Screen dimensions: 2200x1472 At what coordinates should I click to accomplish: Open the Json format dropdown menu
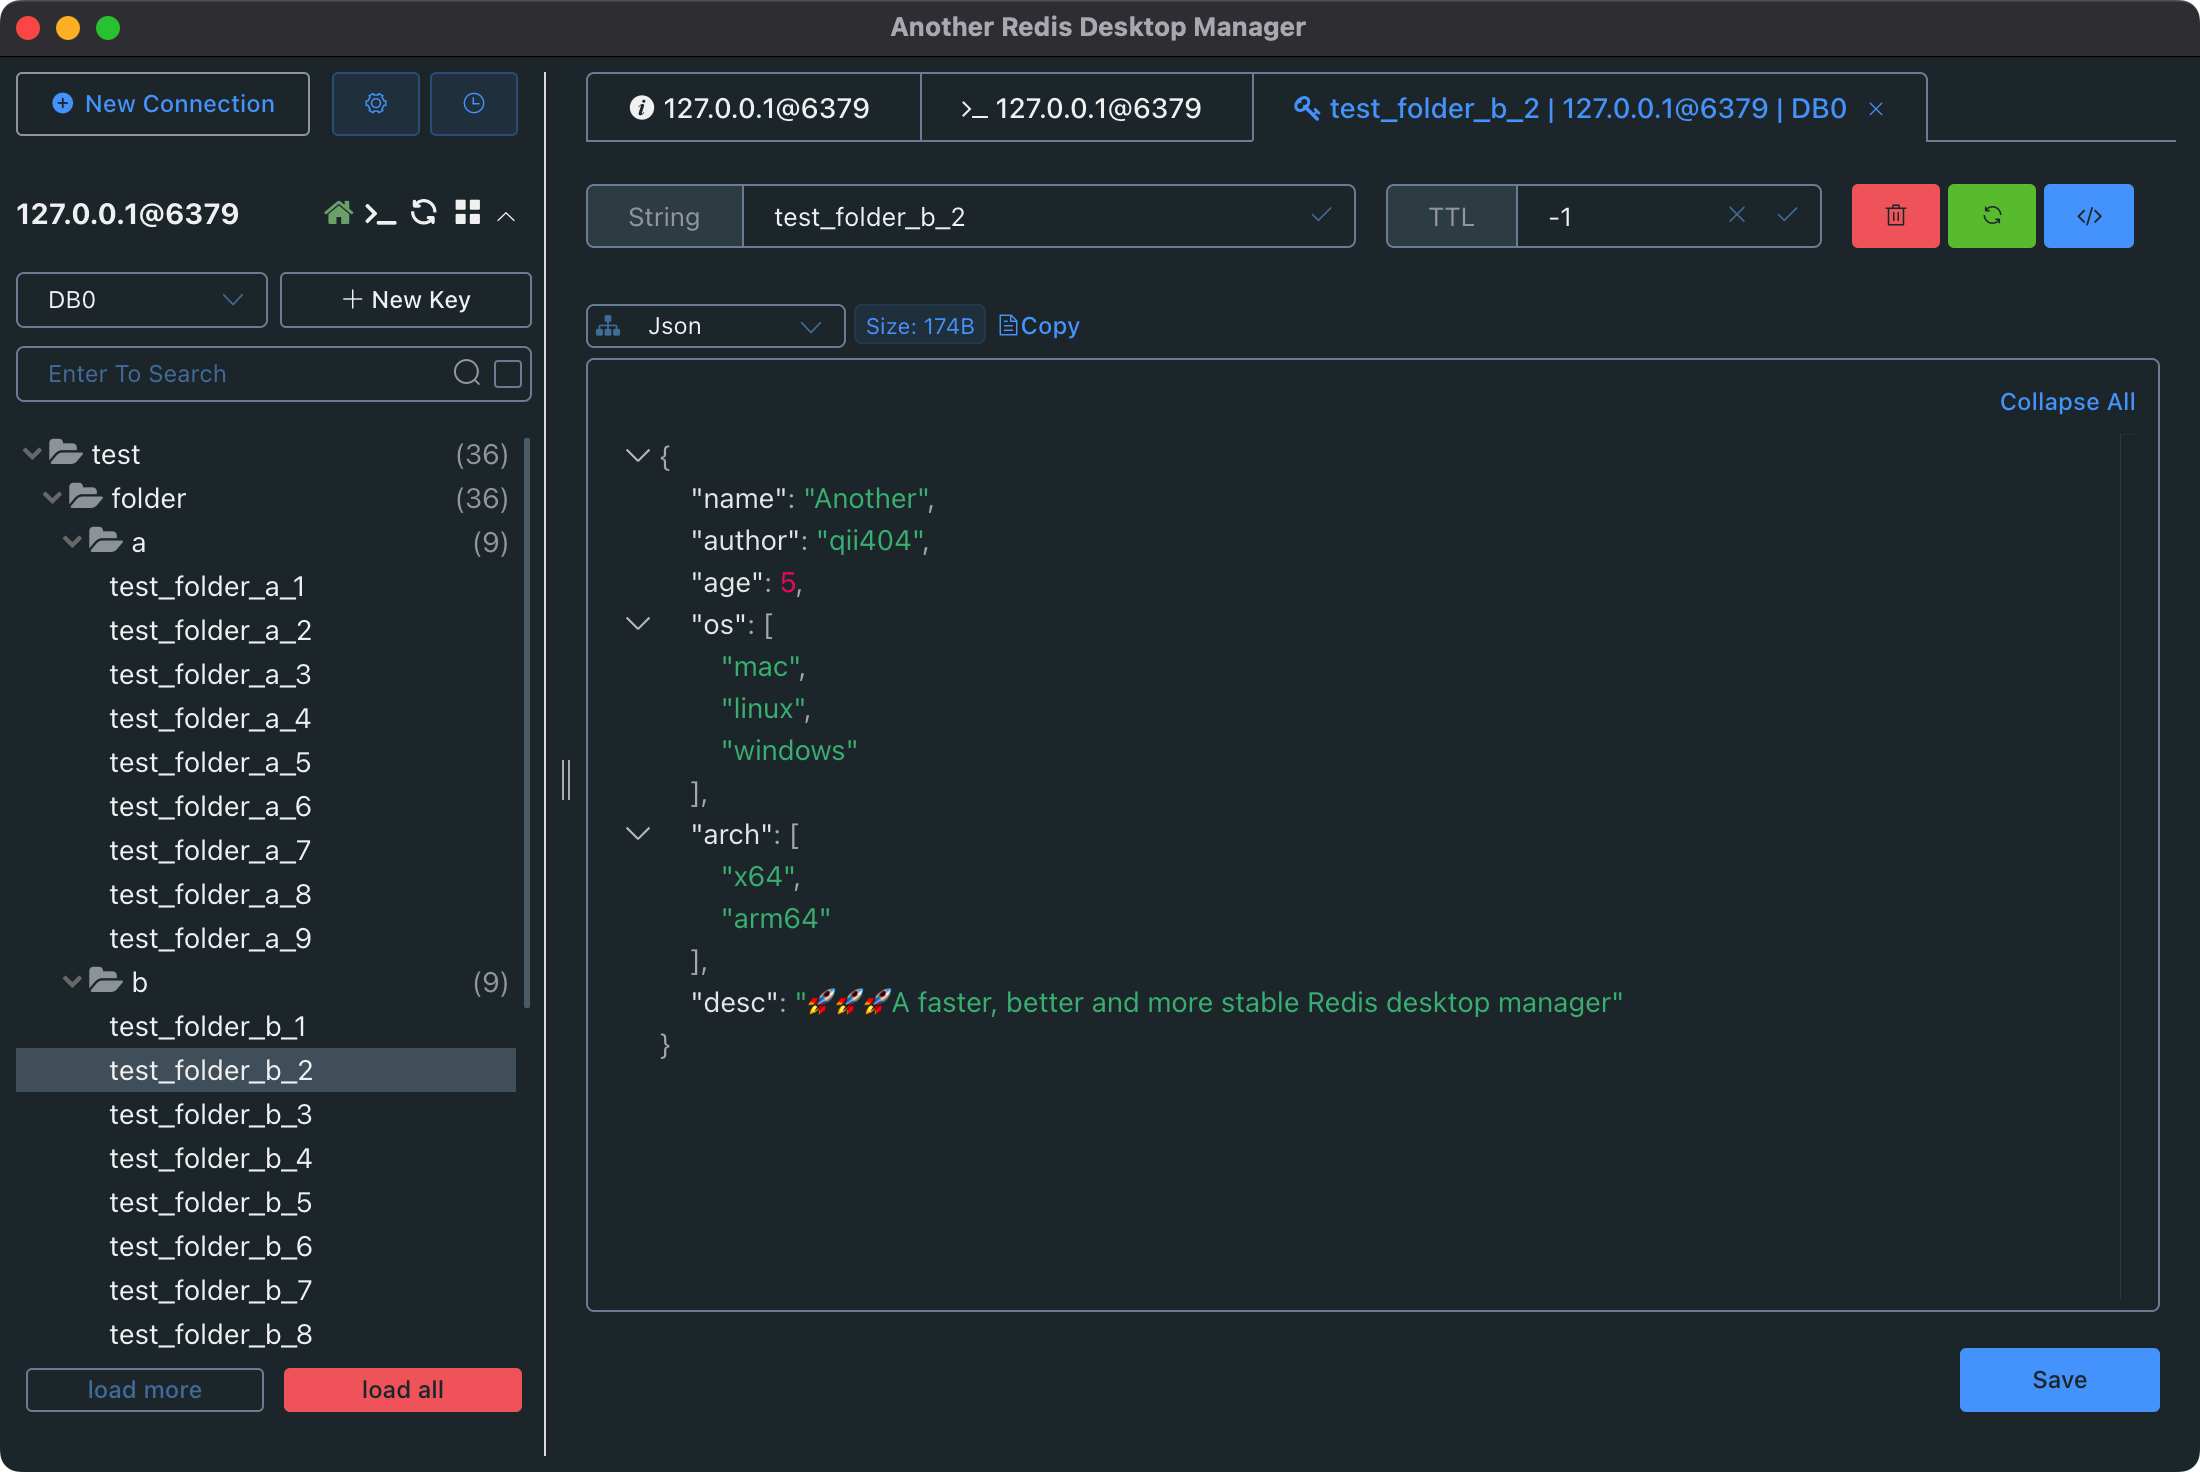(715, 324)
